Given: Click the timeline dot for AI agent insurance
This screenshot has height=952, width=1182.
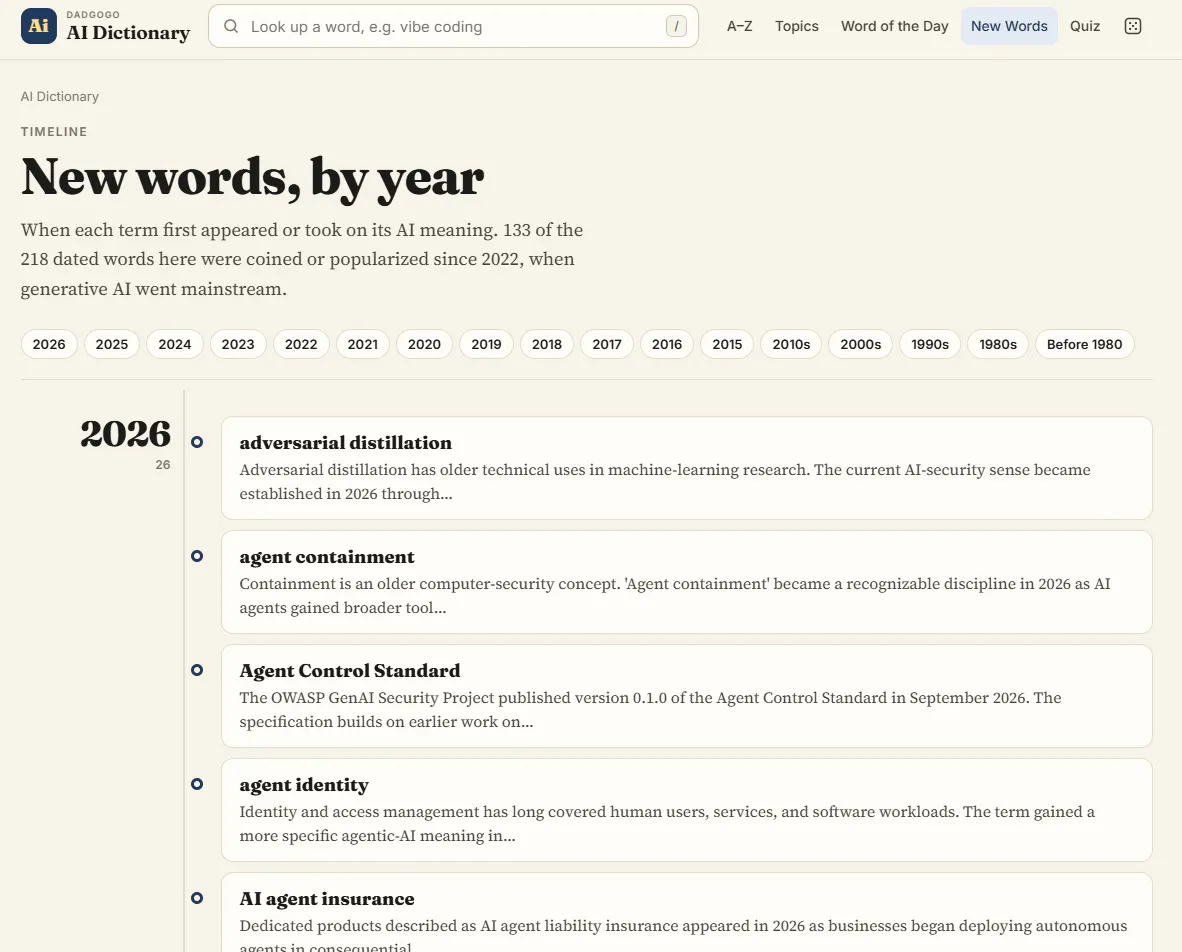Looking at the screenshot, I should pos(197,898).
